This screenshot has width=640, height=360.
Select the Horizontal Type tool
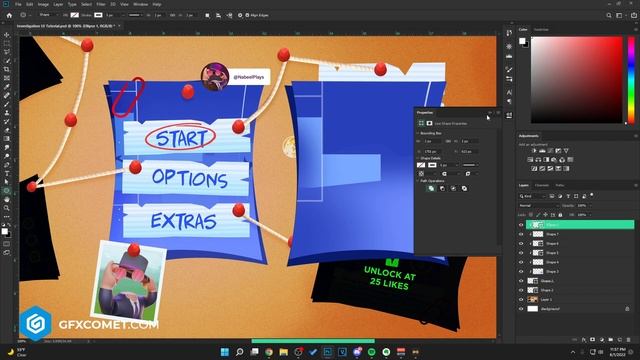click(7, 173)
